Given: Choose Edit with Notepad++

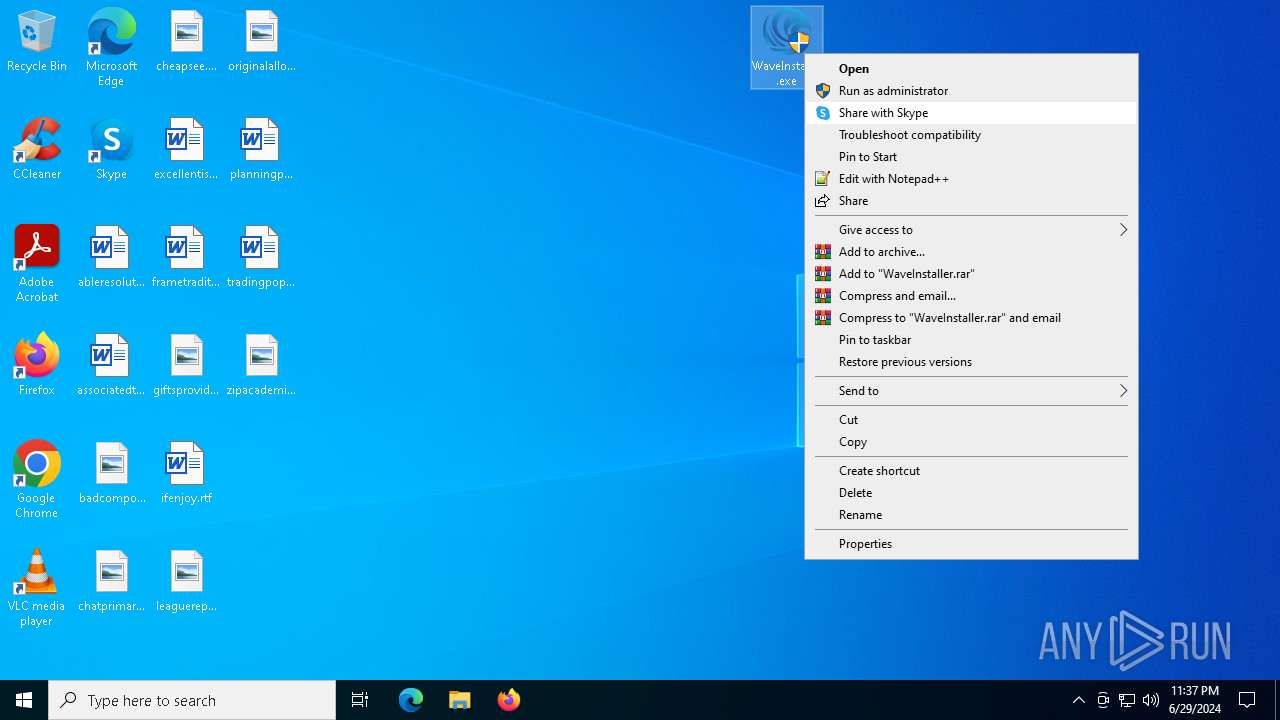Looking at the screenshot, I should [971, 179].
